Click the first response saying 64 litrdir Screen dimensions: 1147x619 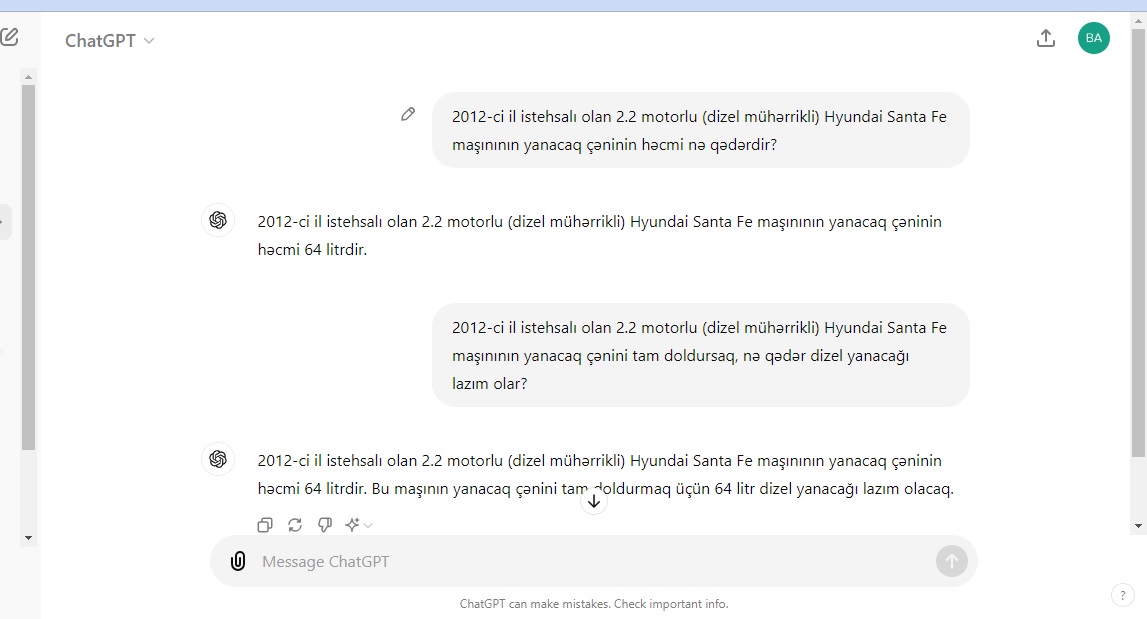[600, 236]
